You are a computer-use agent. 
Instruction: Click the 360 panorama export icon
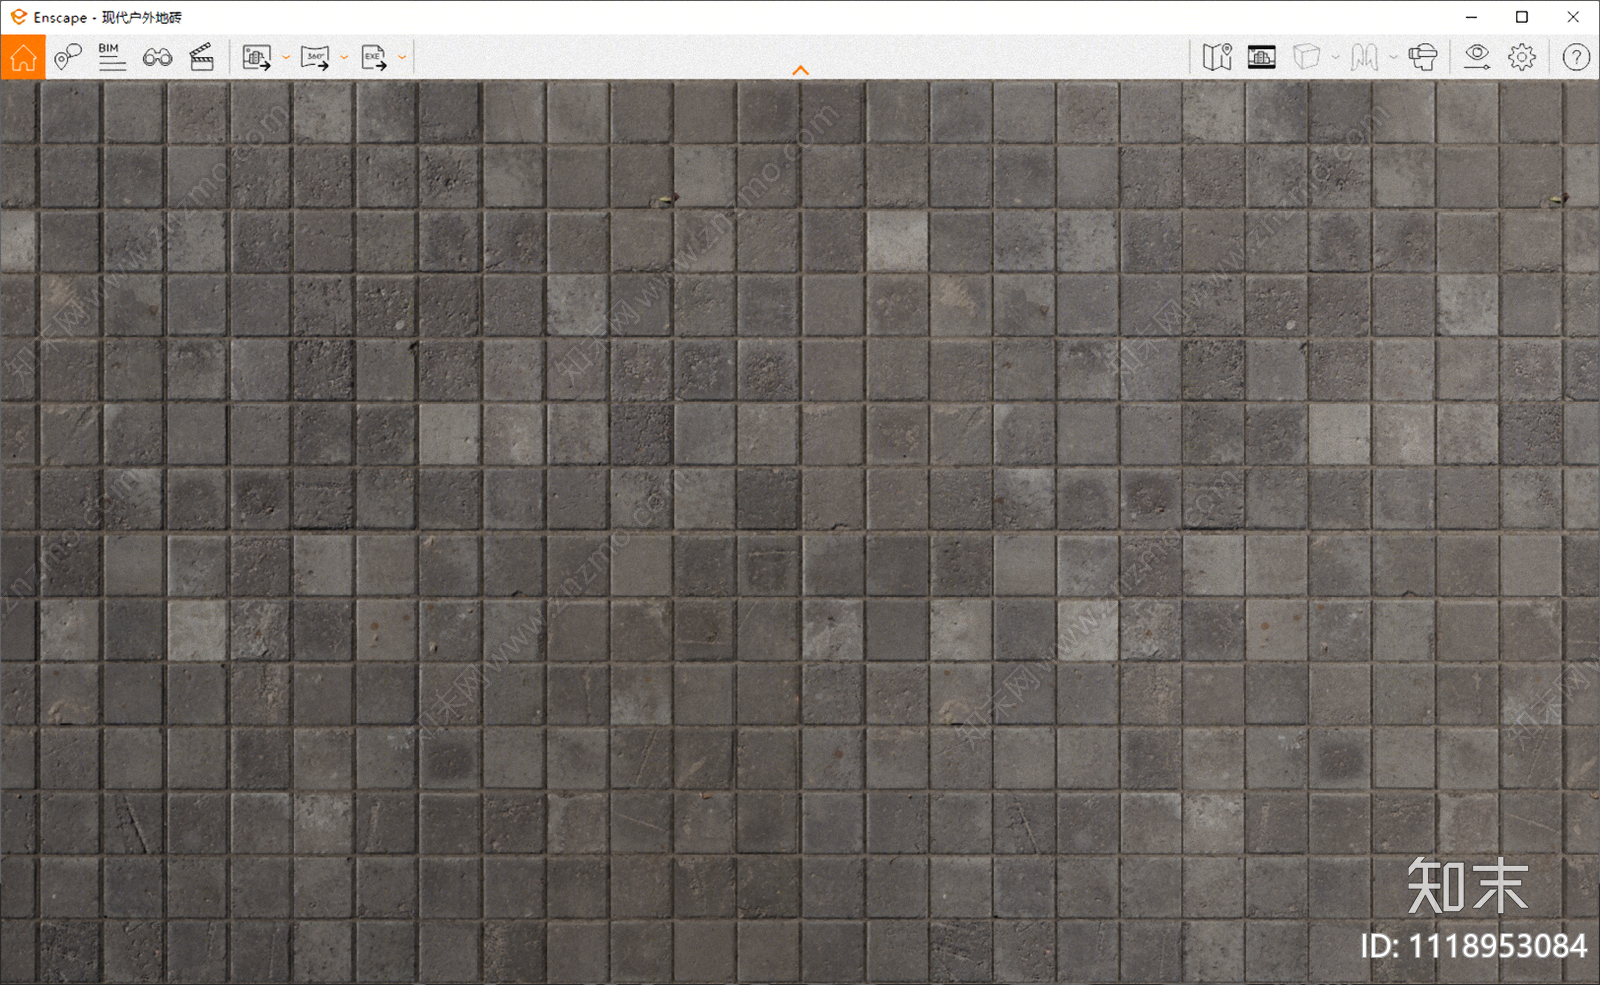click(x=315, y=57)
